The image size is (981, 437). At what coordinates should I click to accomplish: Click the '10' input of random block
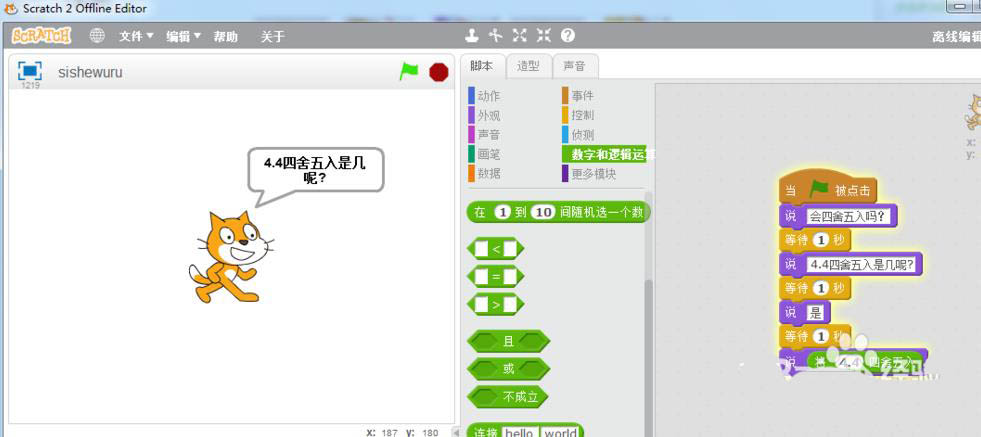click(544, 212)
